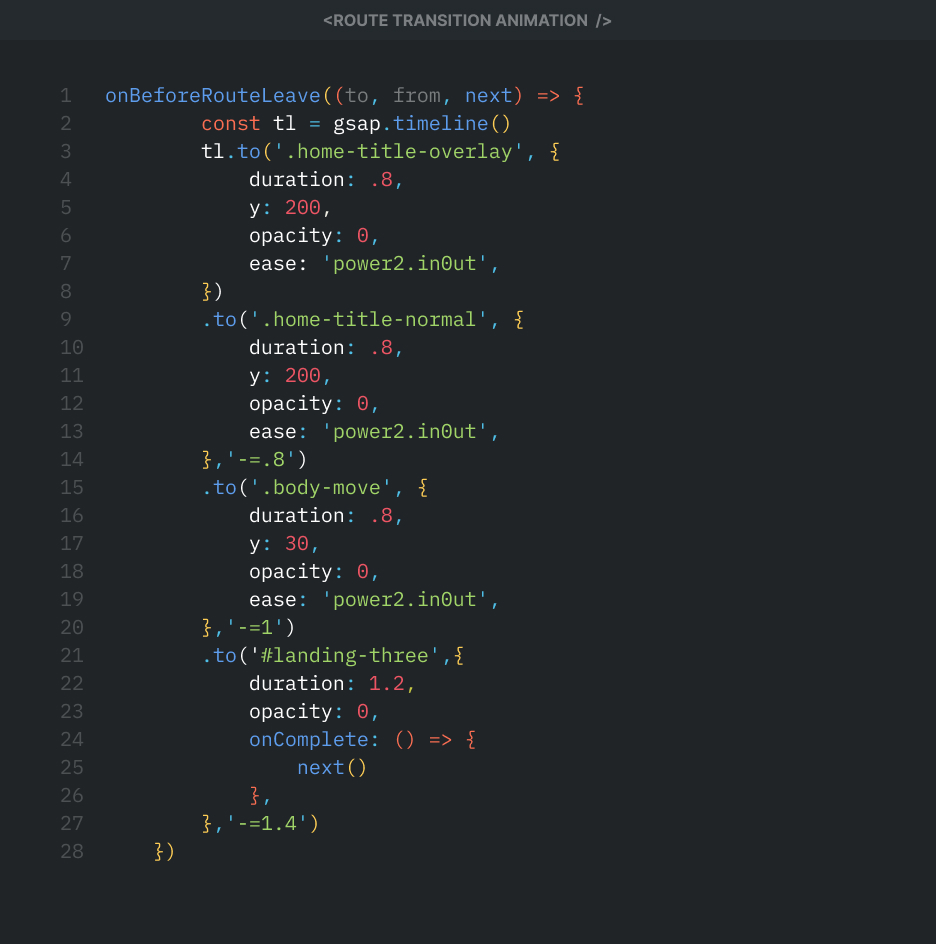Click 'y: 200' on line 11
The image size is (936, 944).
(x=285, y=376)
